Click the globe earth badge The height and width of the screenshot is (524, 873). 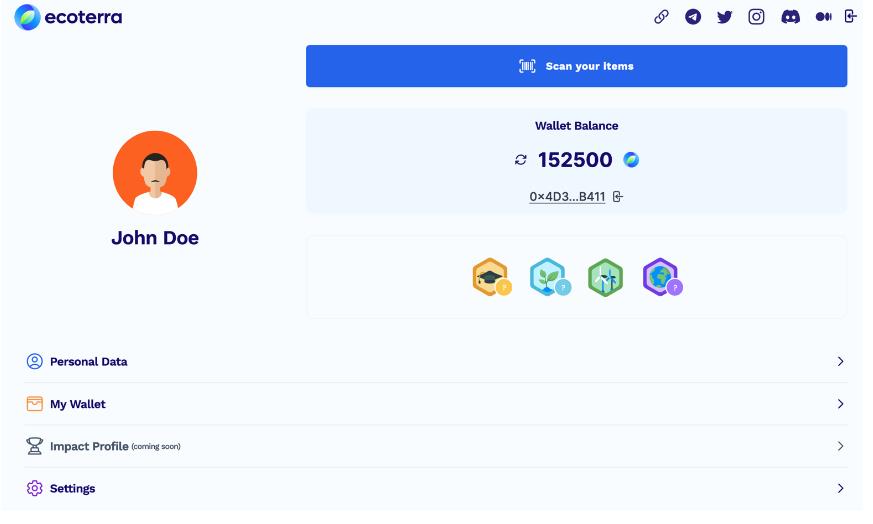coord(662,277)
